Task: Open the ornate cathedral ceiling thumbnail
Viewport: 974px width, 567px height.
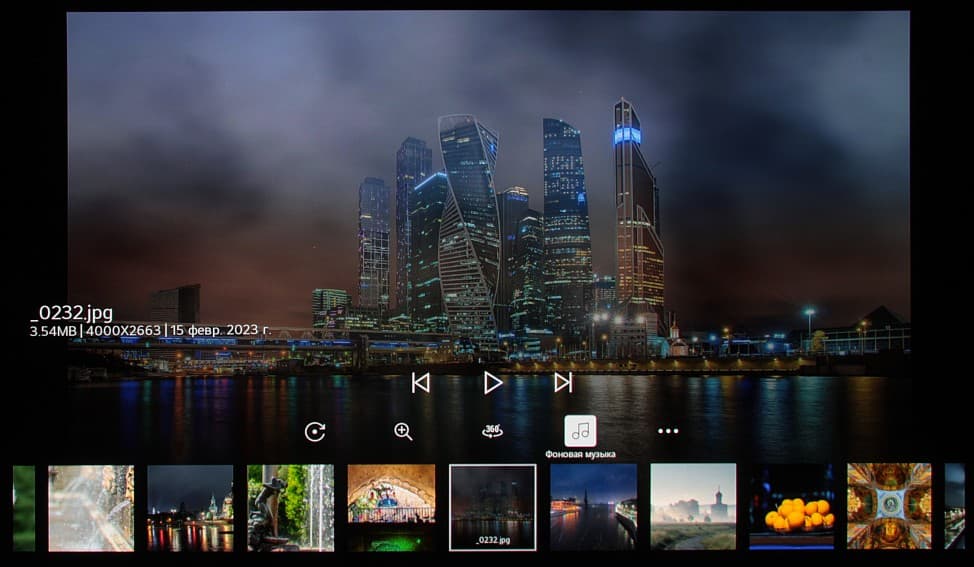Action: pyautogui.click(x=889, y=506)
